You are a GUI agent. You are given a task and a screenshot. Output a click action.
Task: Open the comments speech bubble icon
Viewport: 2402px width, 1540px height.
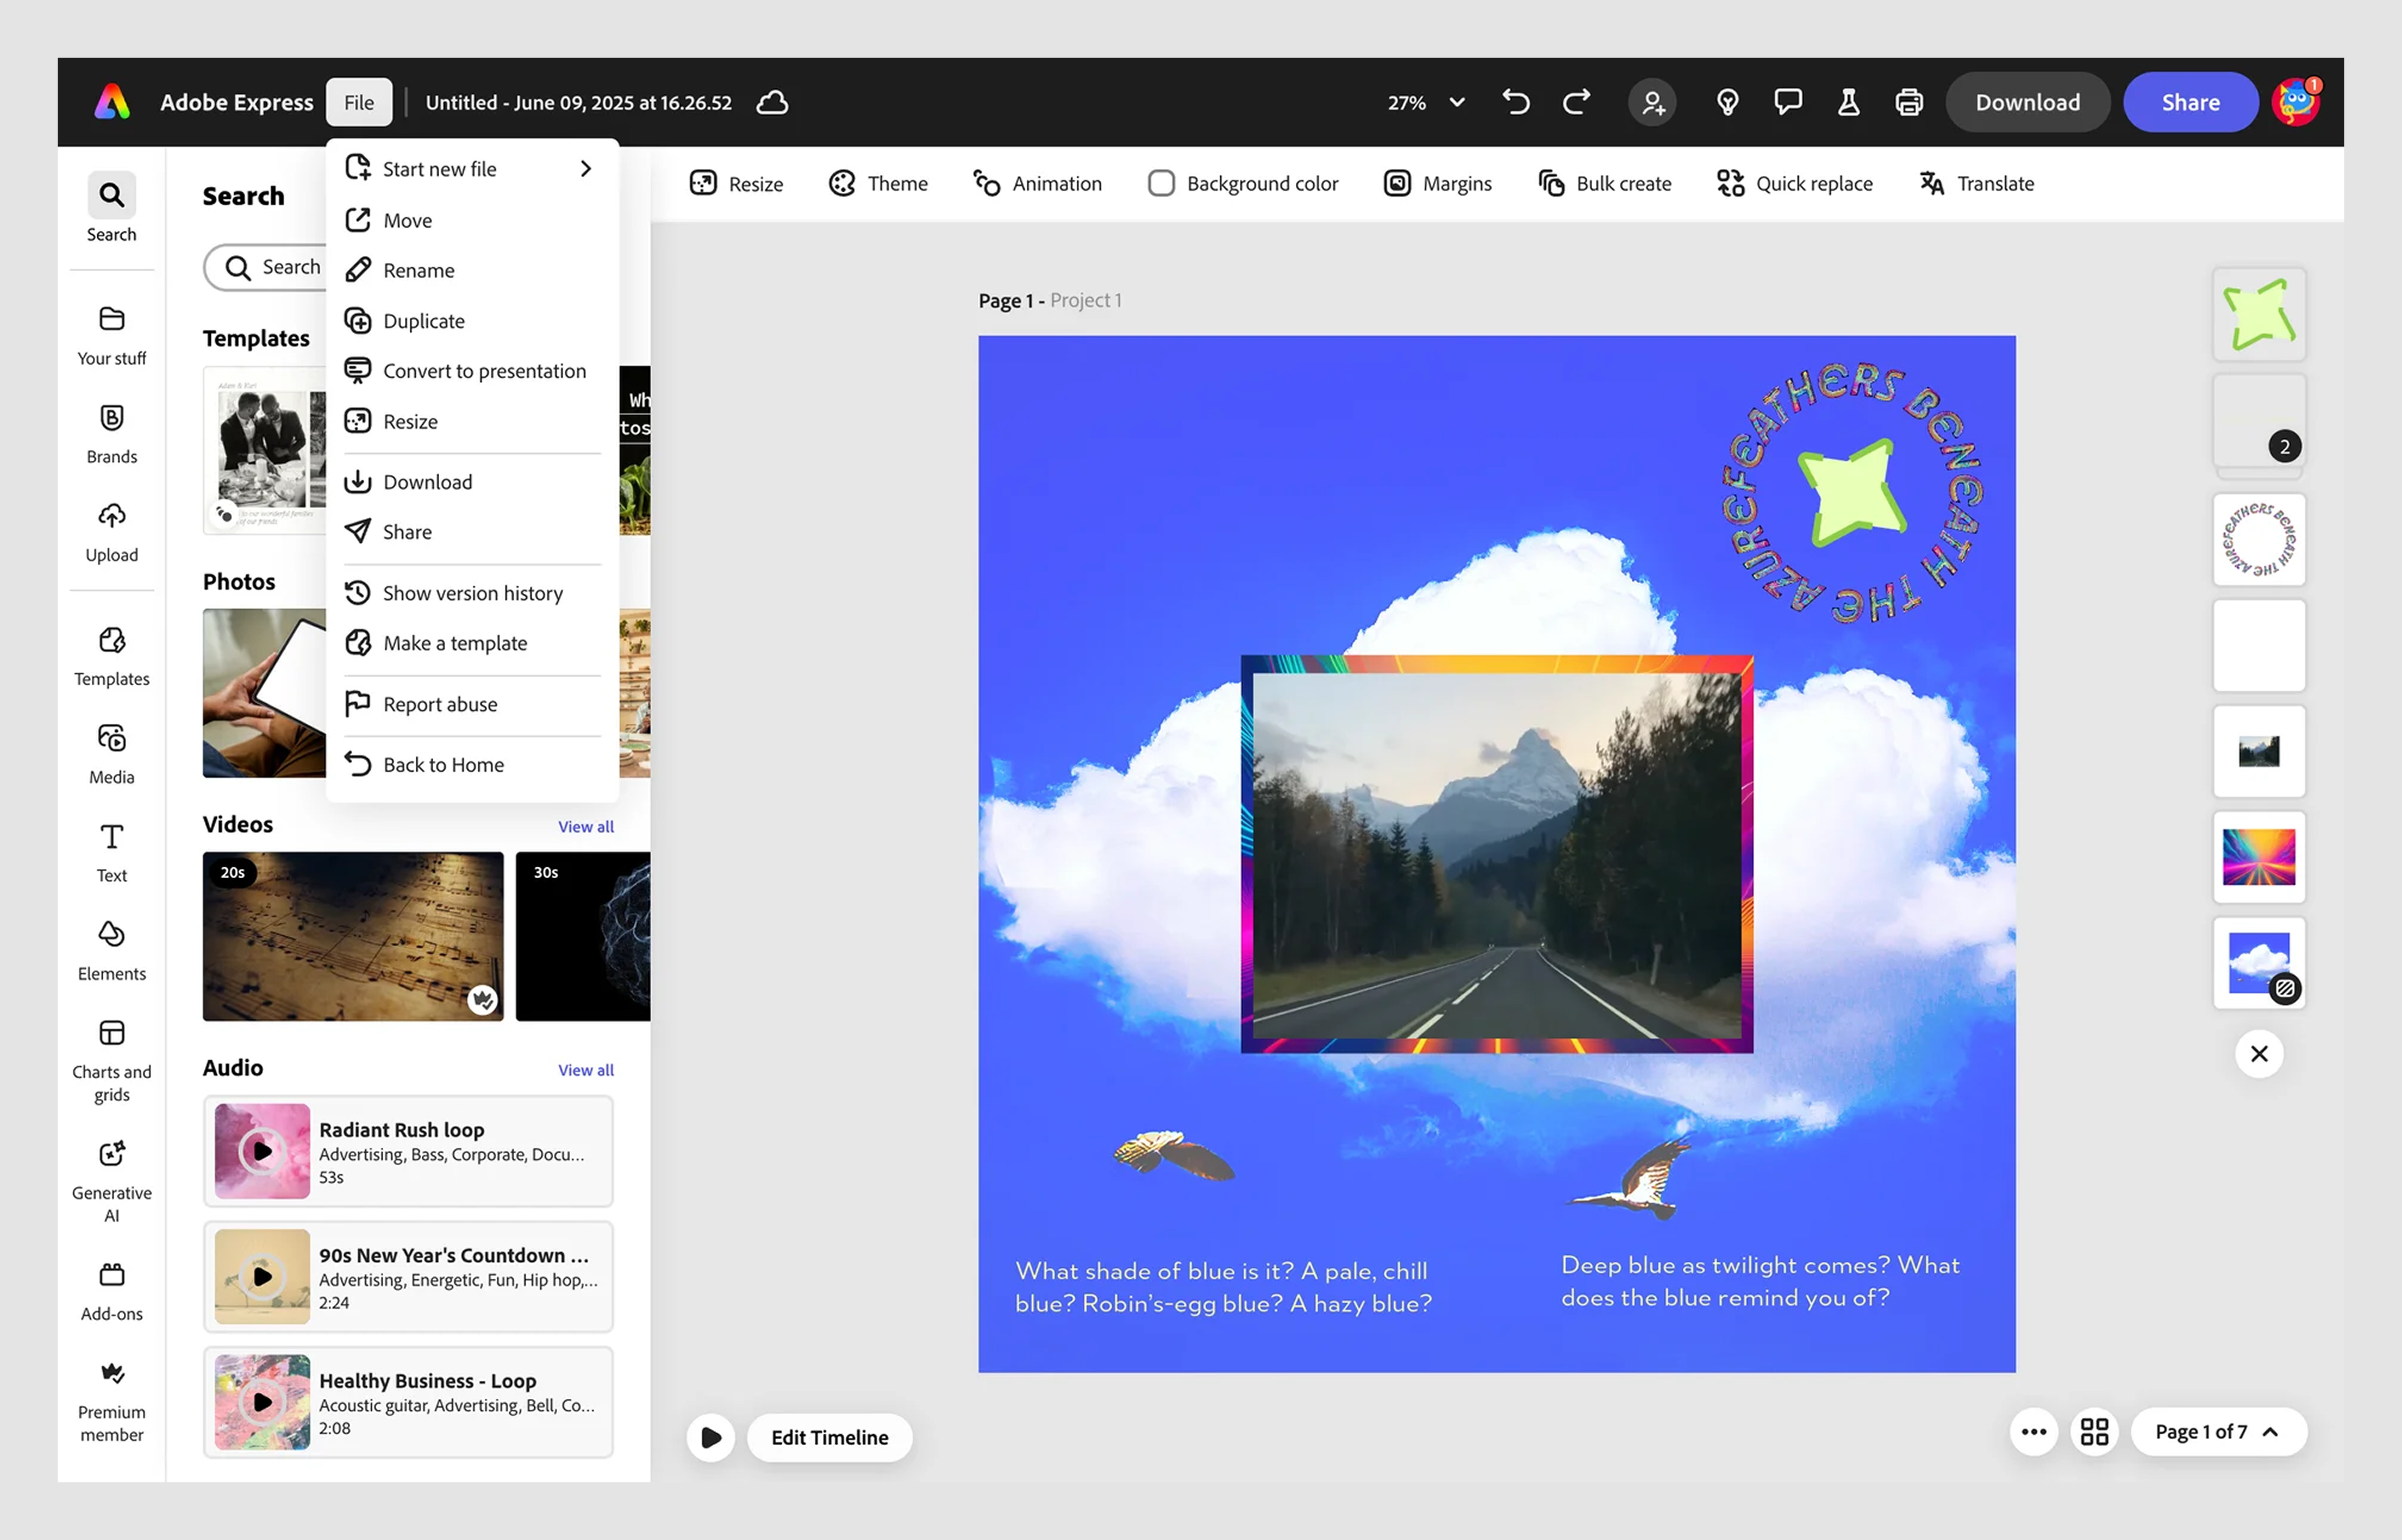pyautogui.click(x=1788, y=102)
